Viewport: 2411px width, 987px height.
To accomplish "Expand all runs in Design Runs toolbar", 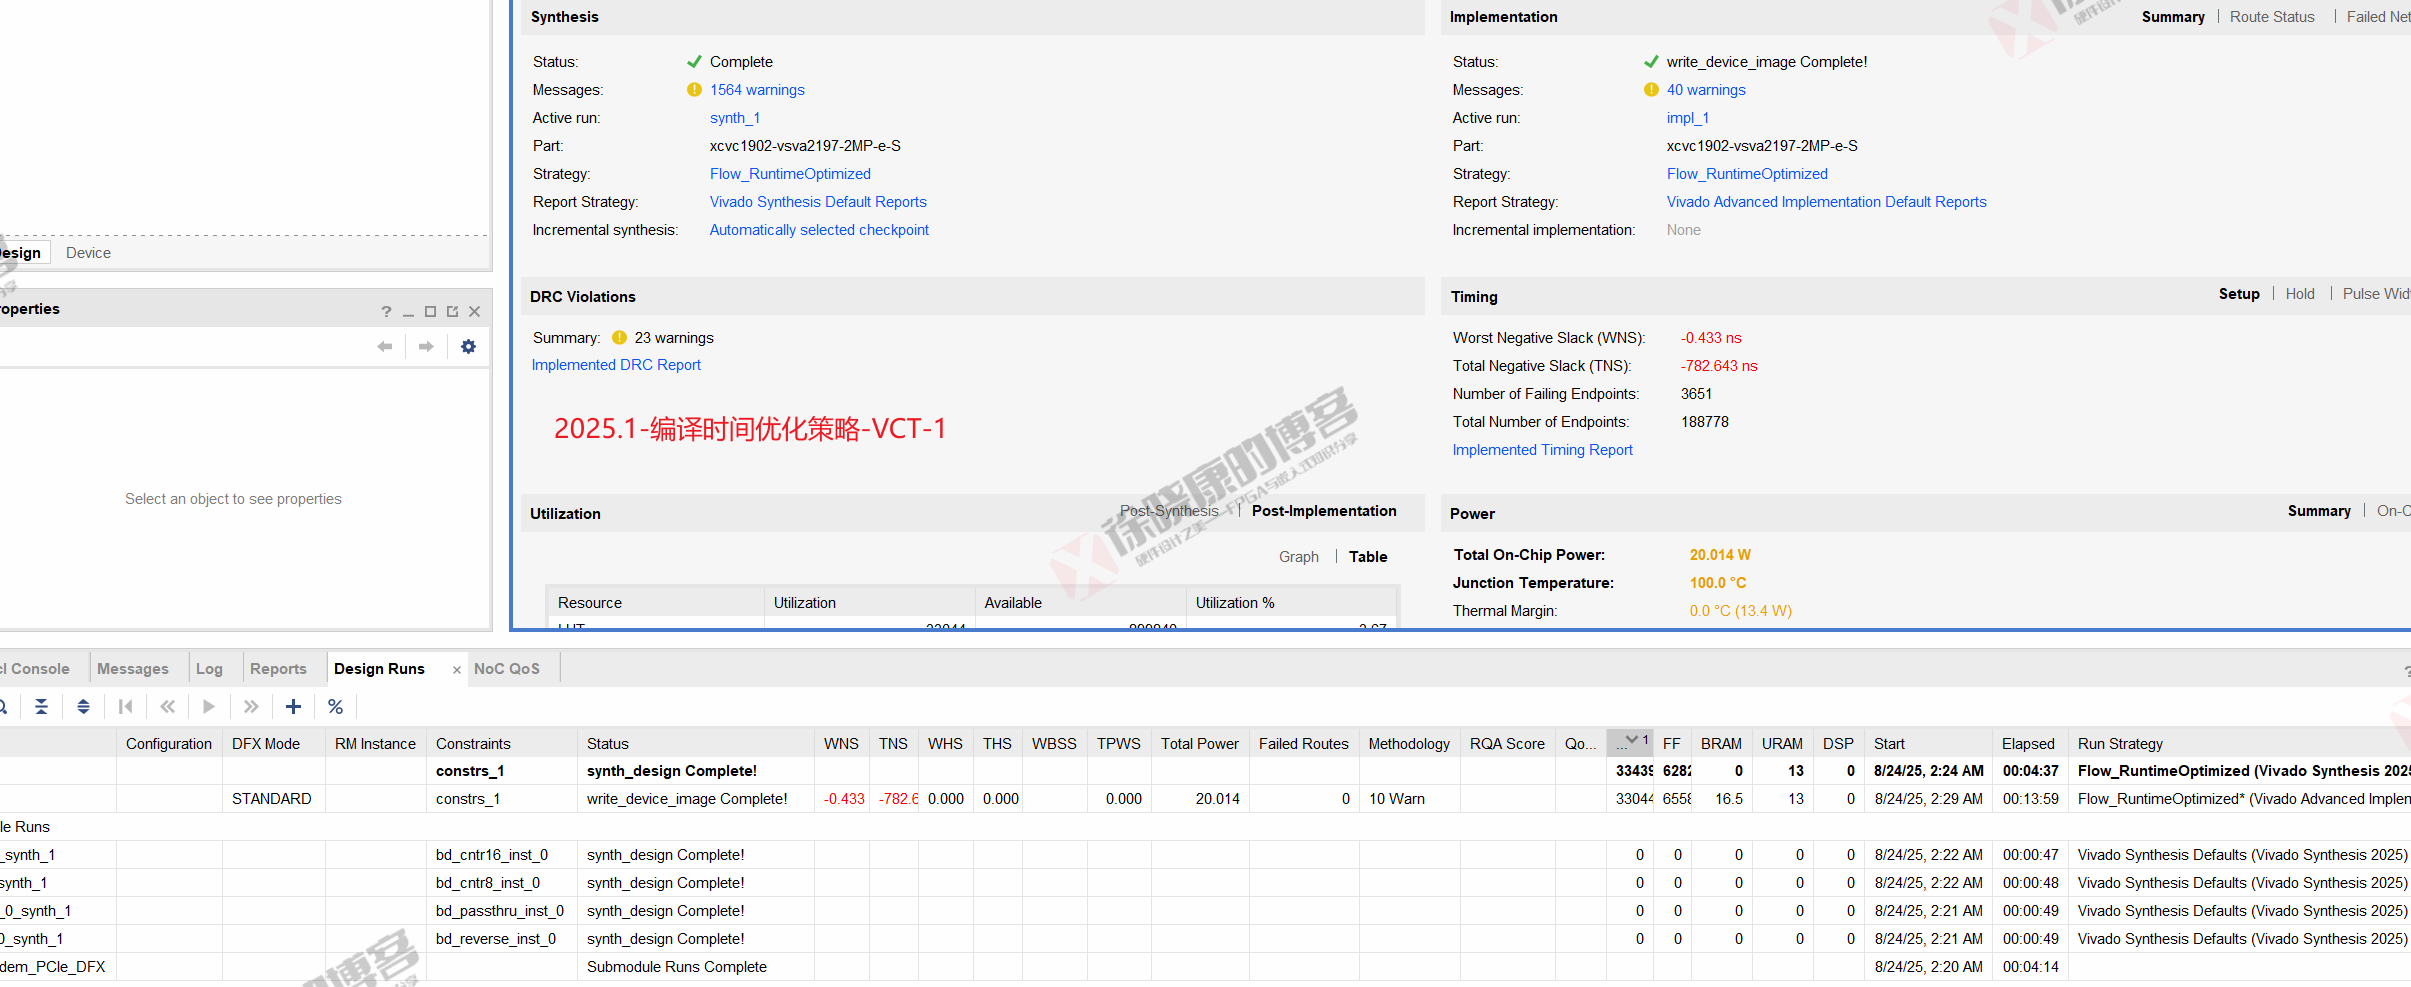I will (83, 706).
